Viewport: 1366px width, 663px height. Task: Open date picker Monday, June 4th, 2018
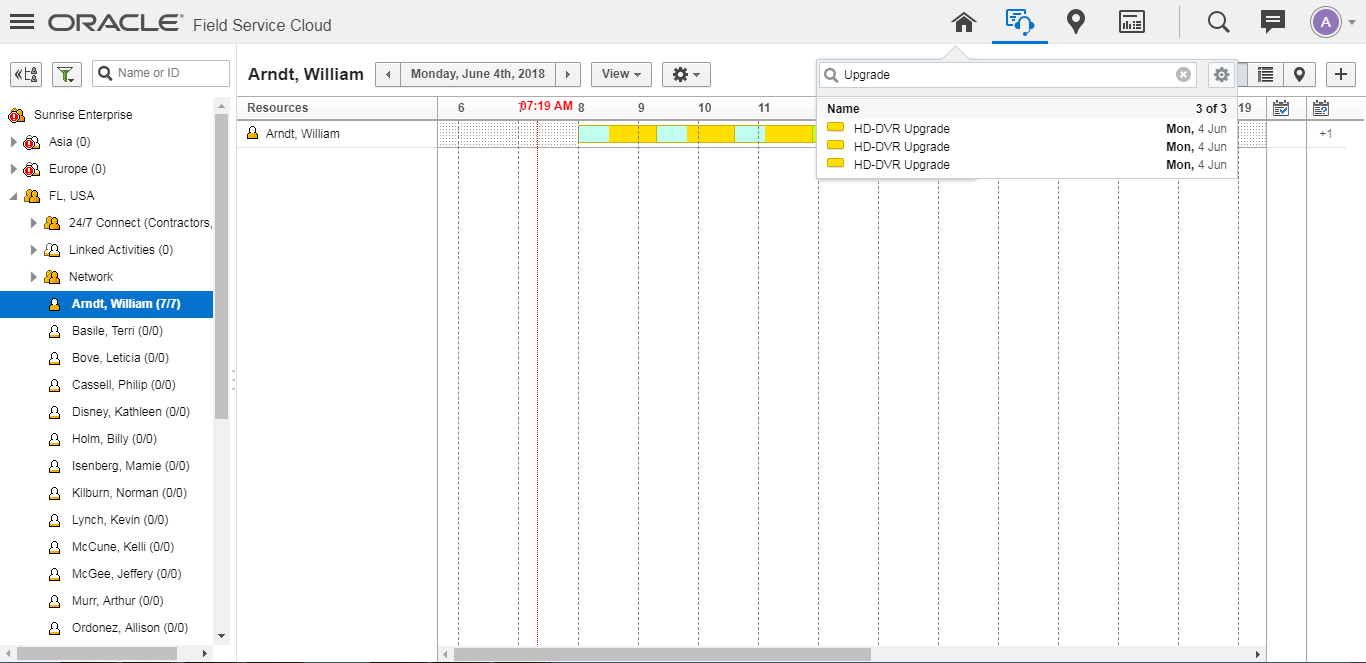[x=478, y=74]
